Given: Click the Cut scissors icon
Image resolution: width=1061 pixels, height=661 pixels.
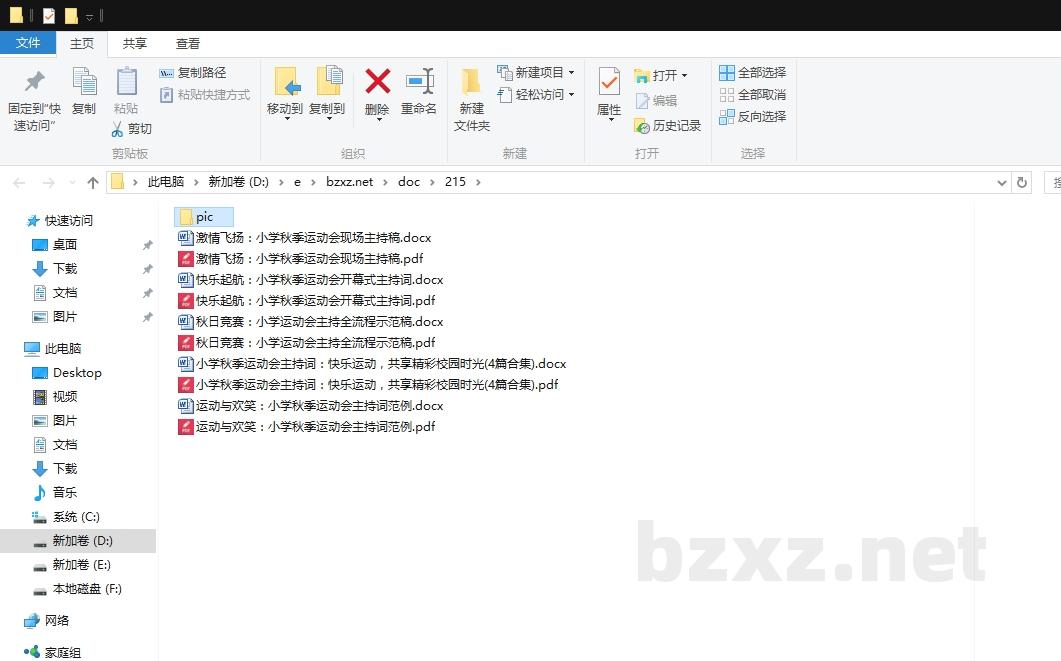Looking at the screenshot, I should pos(117,129).
